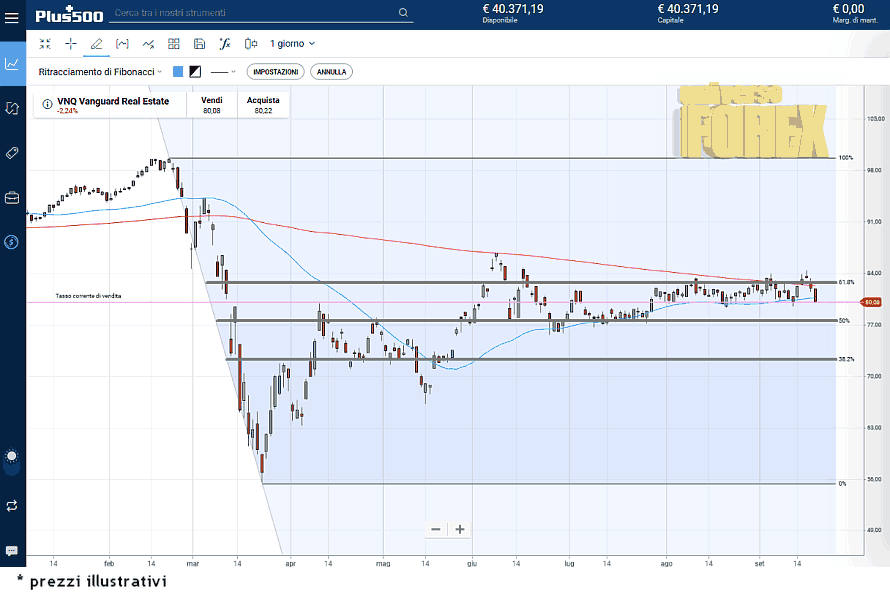Open the price tag sidebar item

pos(12,153)
